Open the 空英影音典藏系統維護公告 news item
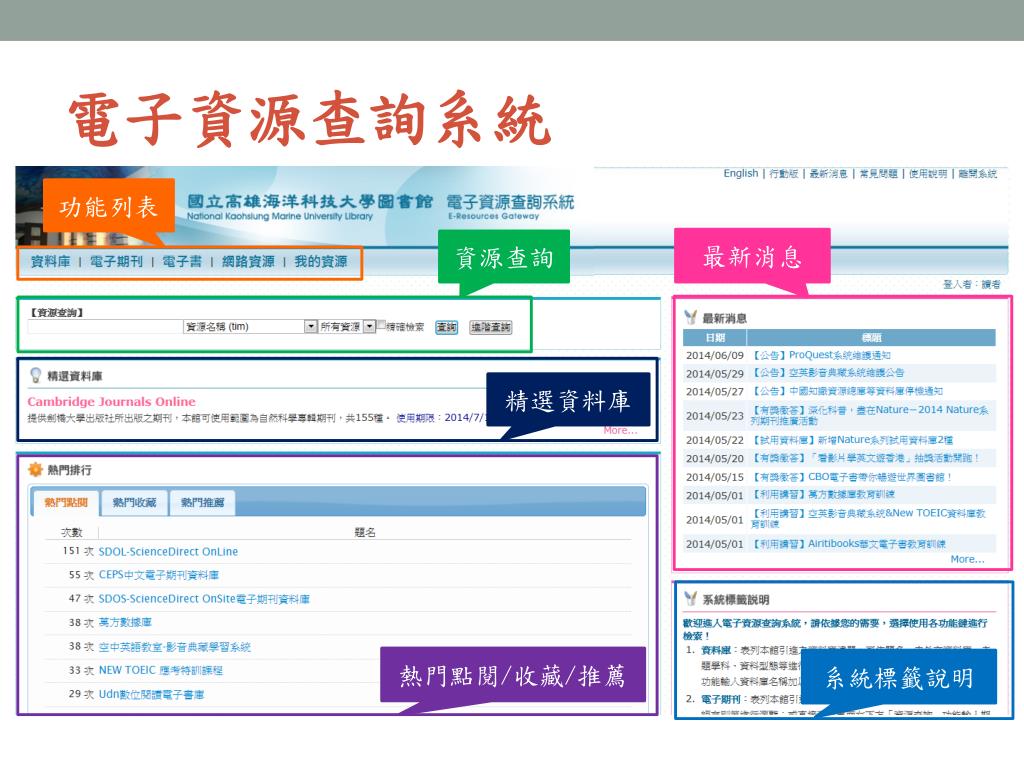 coord(829,373)
